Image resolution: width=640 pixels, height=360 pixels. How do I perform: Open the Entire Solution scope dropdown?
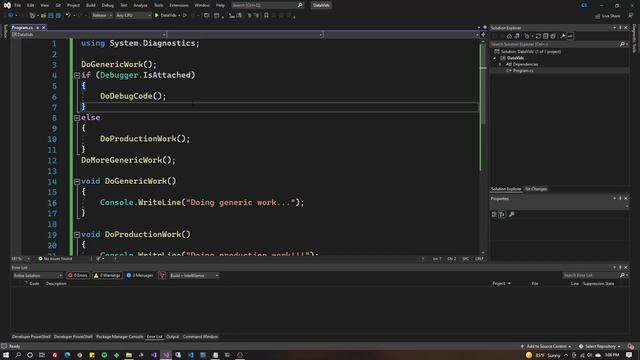(37, 276)
